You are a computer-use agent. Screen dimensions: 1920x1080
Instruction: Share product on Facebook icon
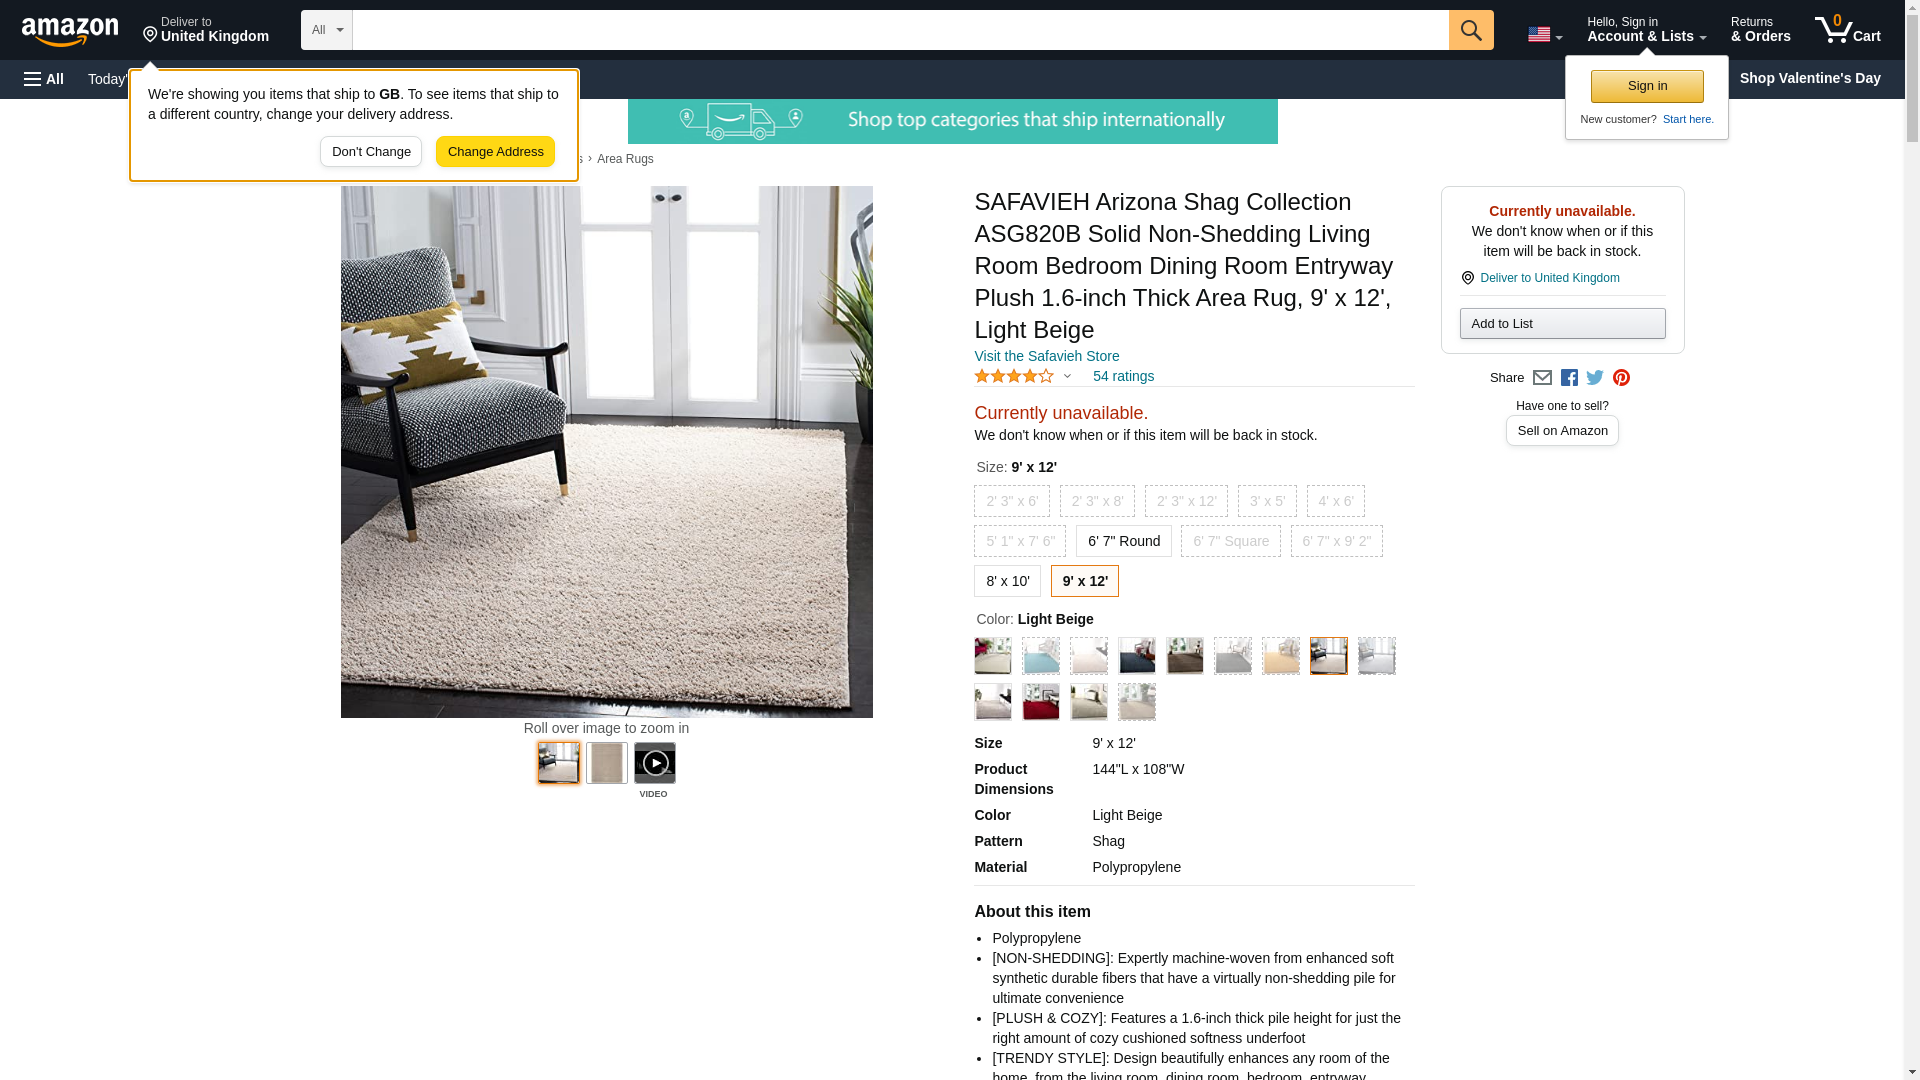[1569, 378]
